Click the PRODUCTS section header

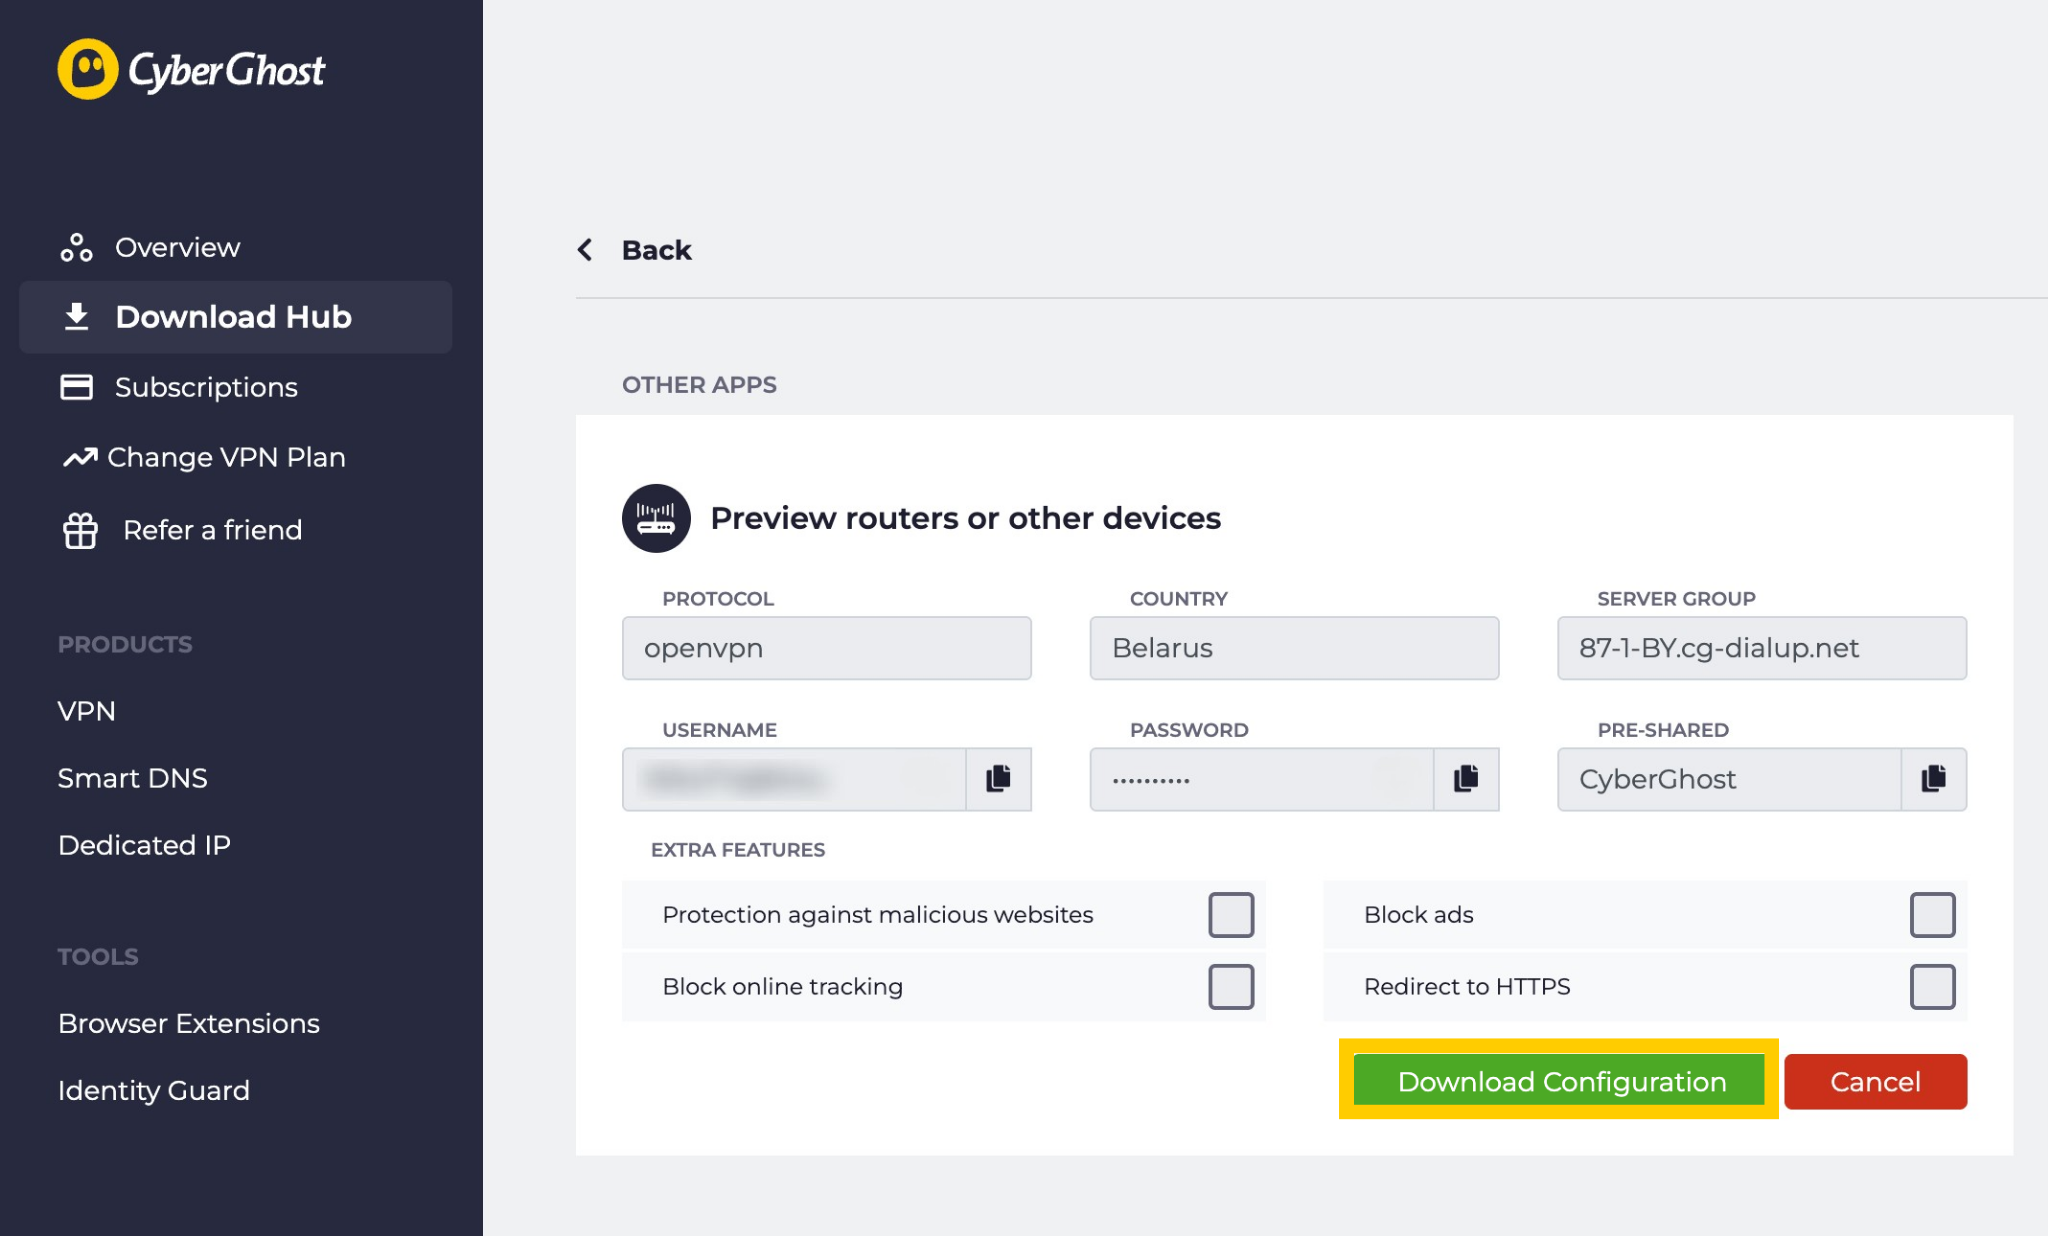click(125, 644)
